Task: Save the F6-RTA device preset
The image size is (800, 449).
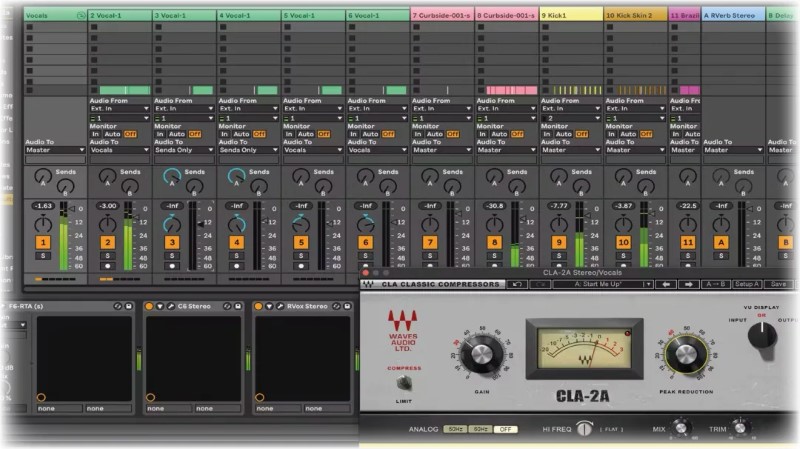Action: tap(129, 306)
